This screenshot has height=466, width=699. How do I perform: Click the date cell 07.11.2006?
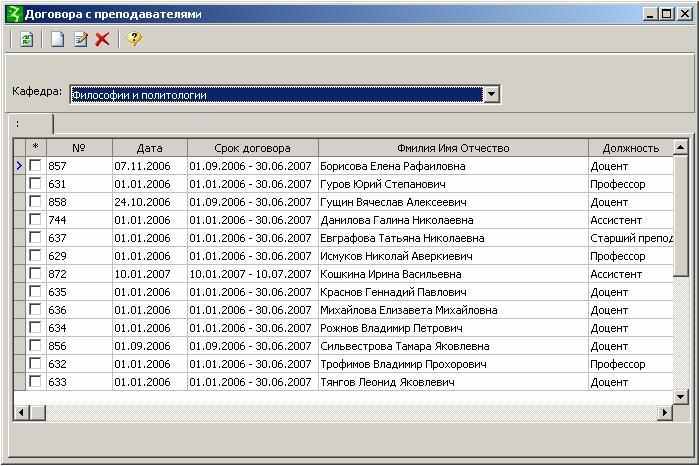pyautogui.click(x=150, y=166)
